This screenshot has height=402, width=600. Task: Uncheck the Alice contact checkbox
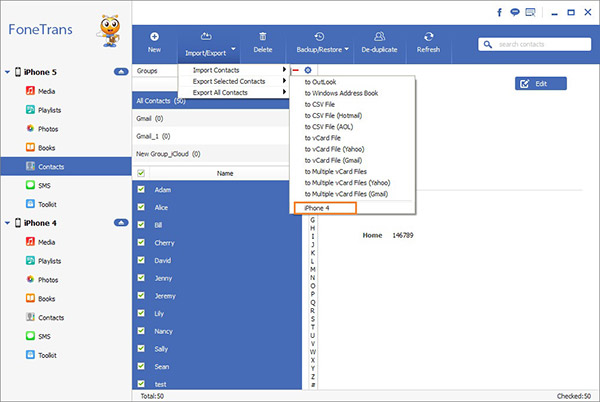pyautogui.click(x=141, y=207)
